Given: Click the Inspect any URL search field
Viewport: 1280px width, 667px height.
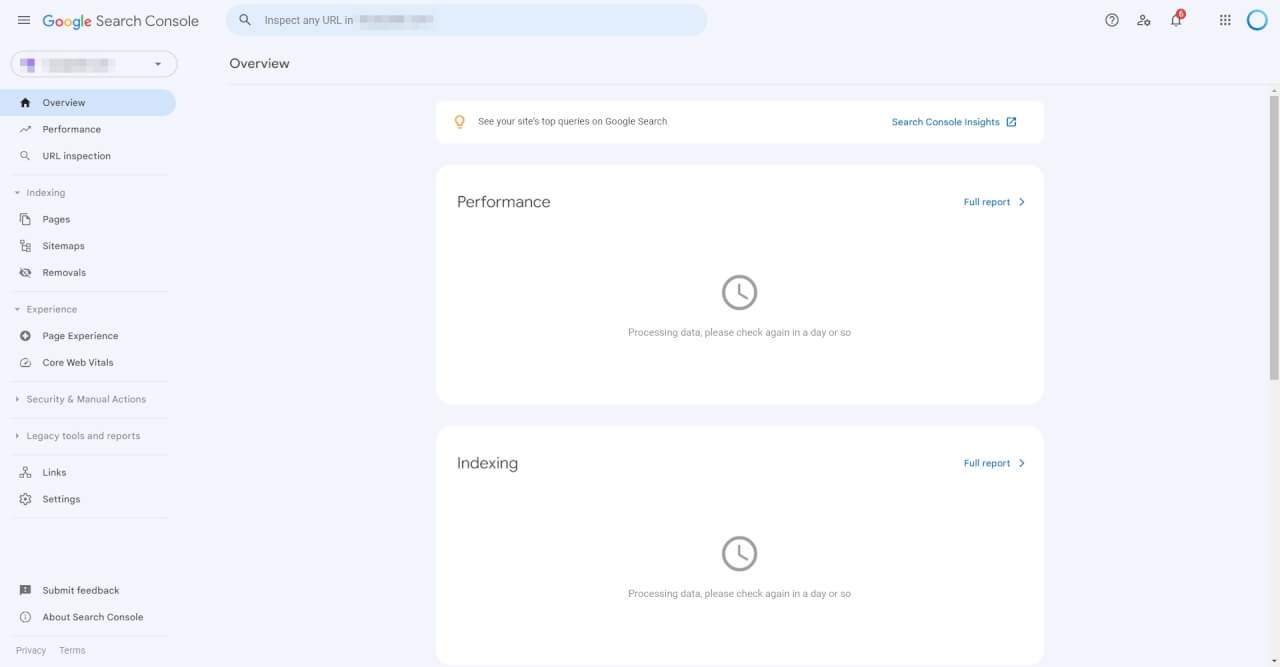Looking at the screenshot, I should (466, 20).
